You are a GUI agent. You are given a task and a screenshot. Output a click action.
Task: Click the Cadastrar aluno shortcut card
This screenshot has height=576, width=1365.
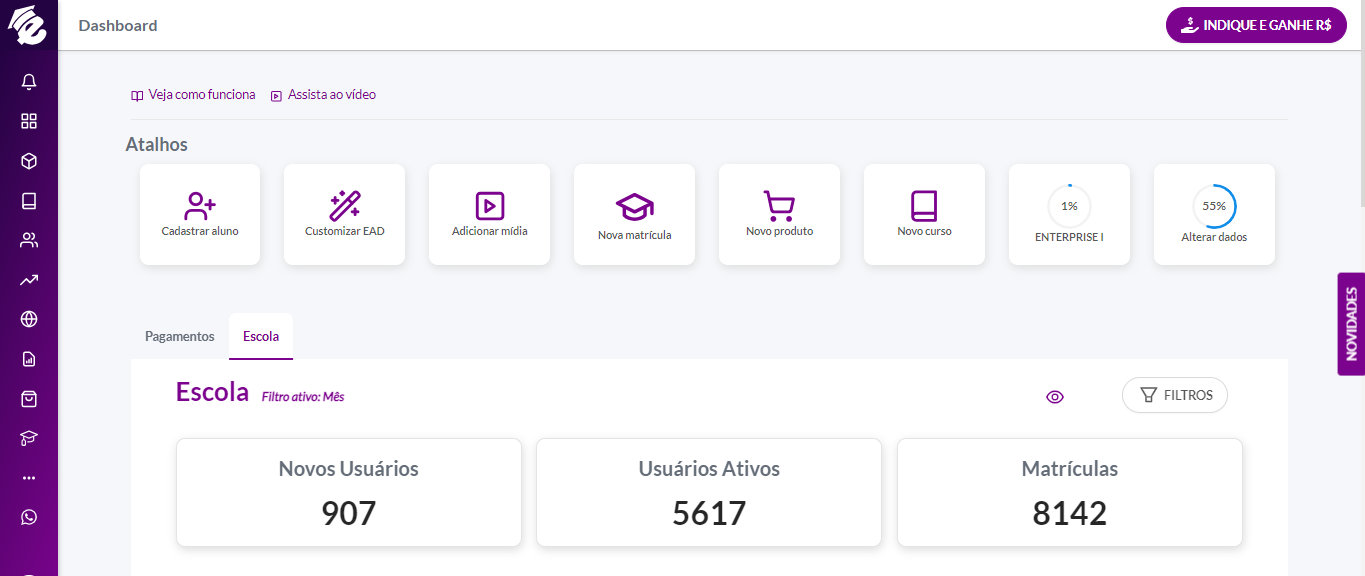[200, 214]
